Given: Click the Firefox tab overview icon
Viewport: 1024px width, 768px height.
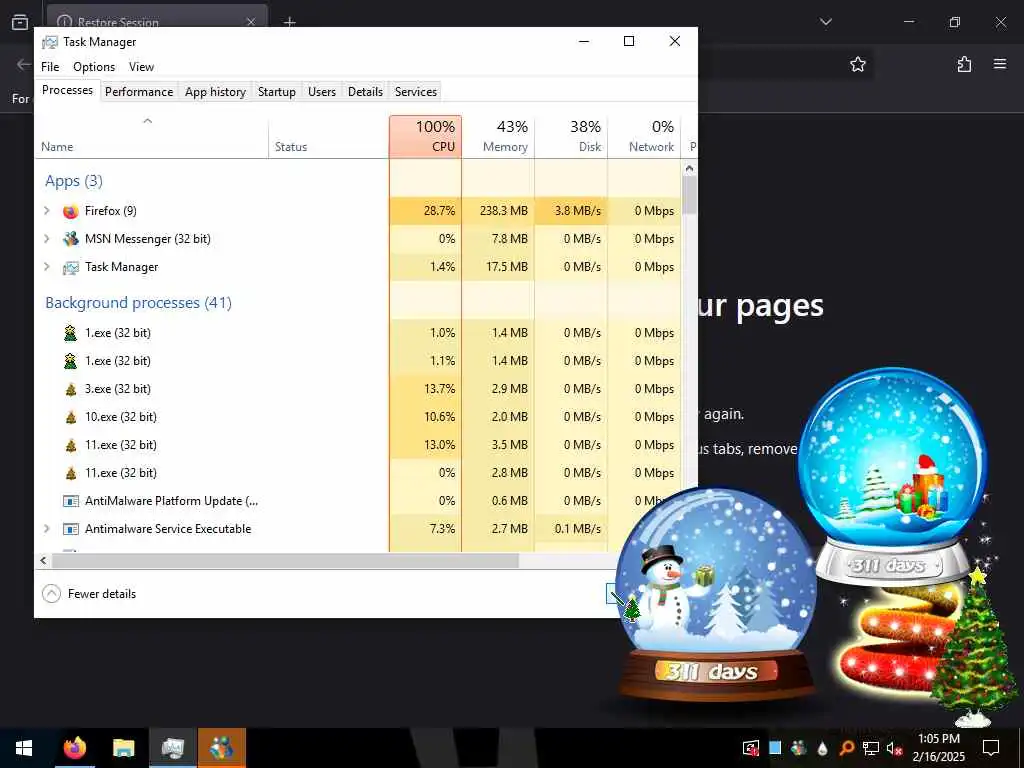Looking at the screenshot, I should click(20, 22).
